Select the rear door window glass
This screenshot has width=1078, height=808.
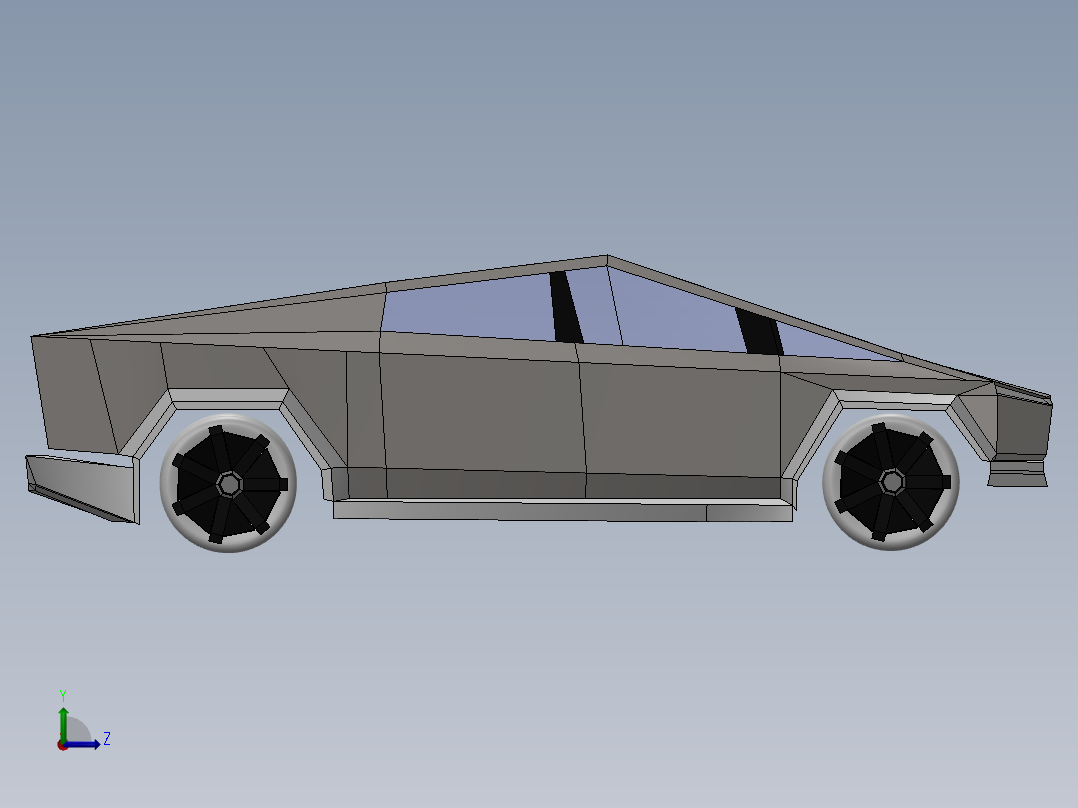468,309
